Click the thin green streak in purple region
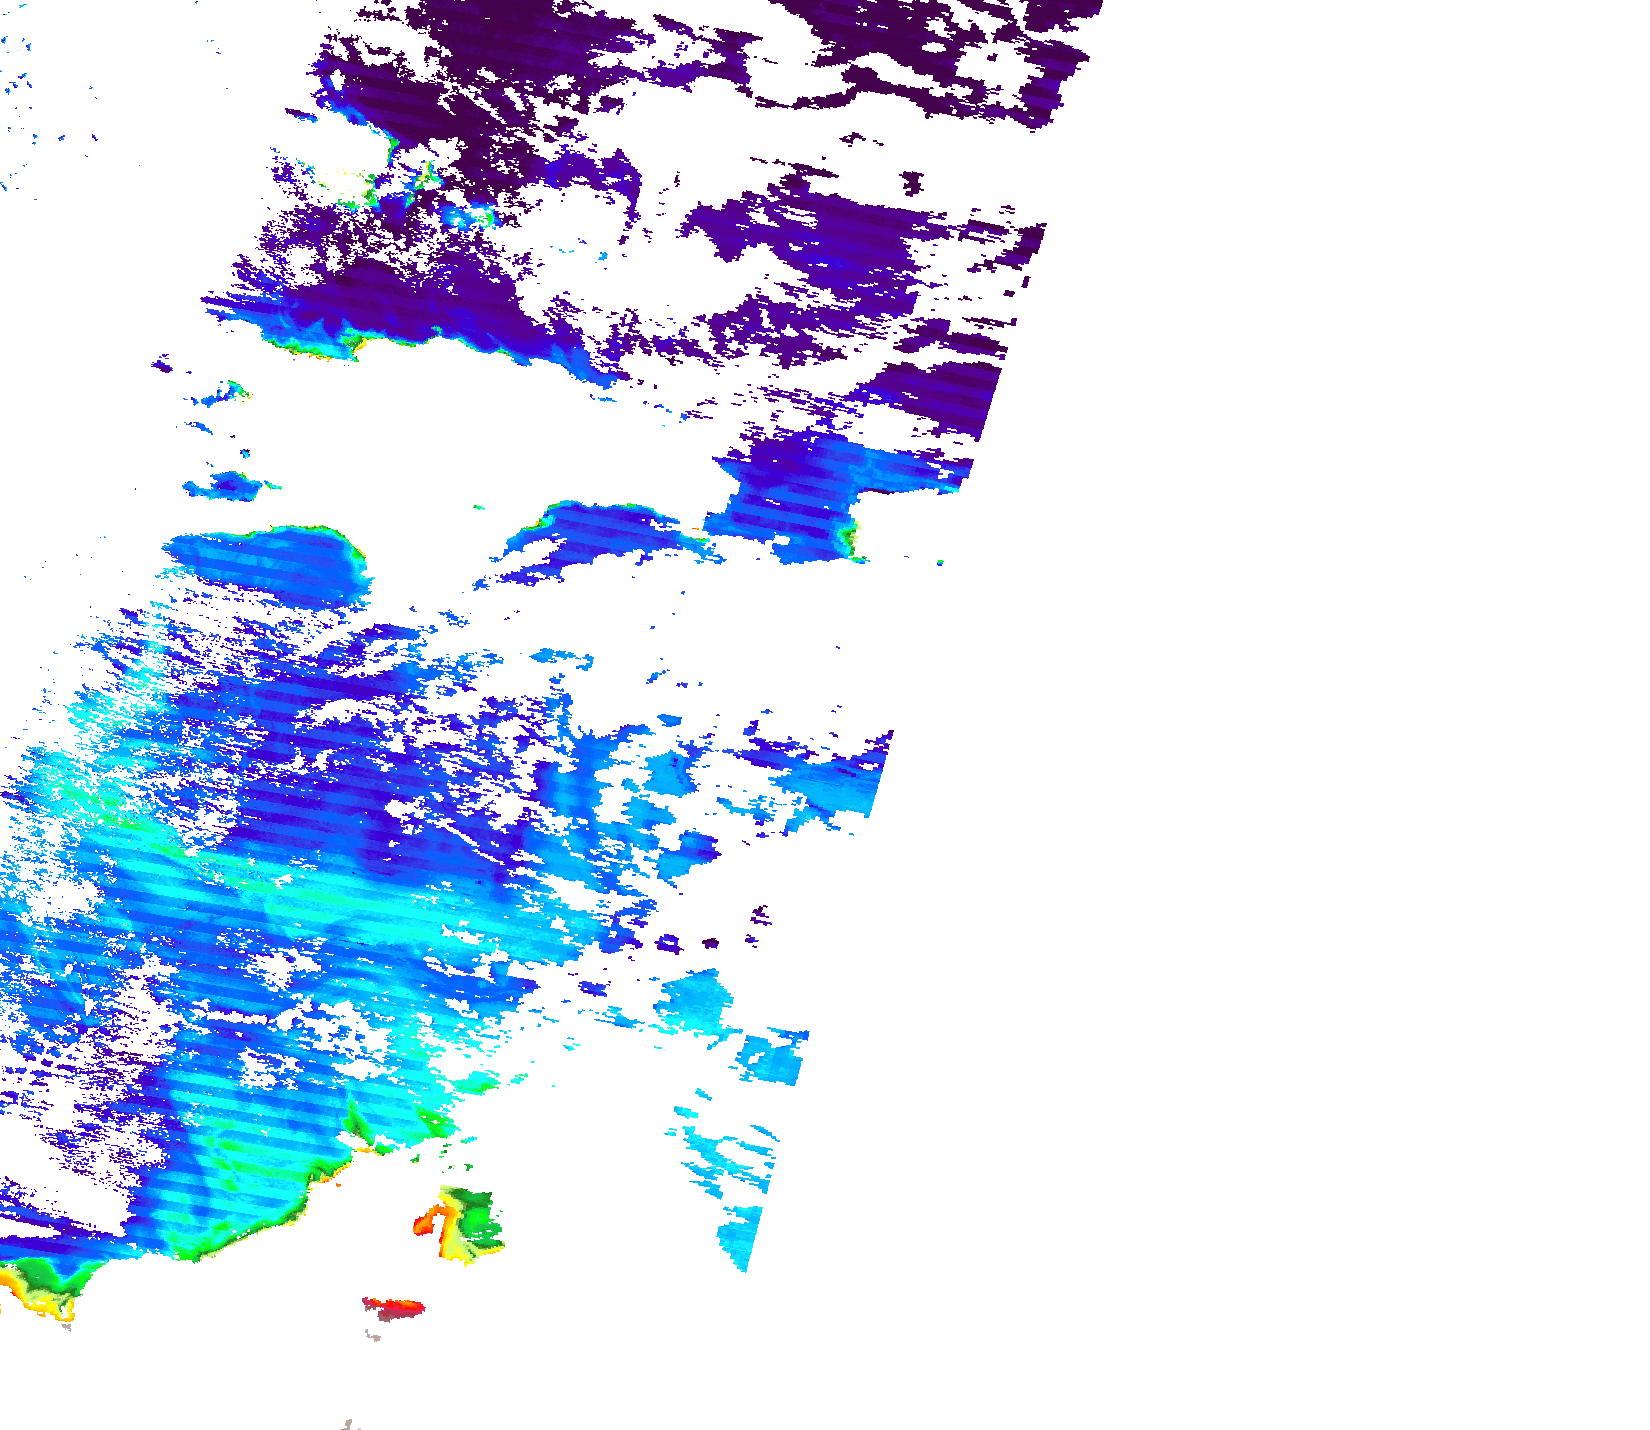Image resolution: width=1650 pixels, height=1430 pixels. point(392,148)
